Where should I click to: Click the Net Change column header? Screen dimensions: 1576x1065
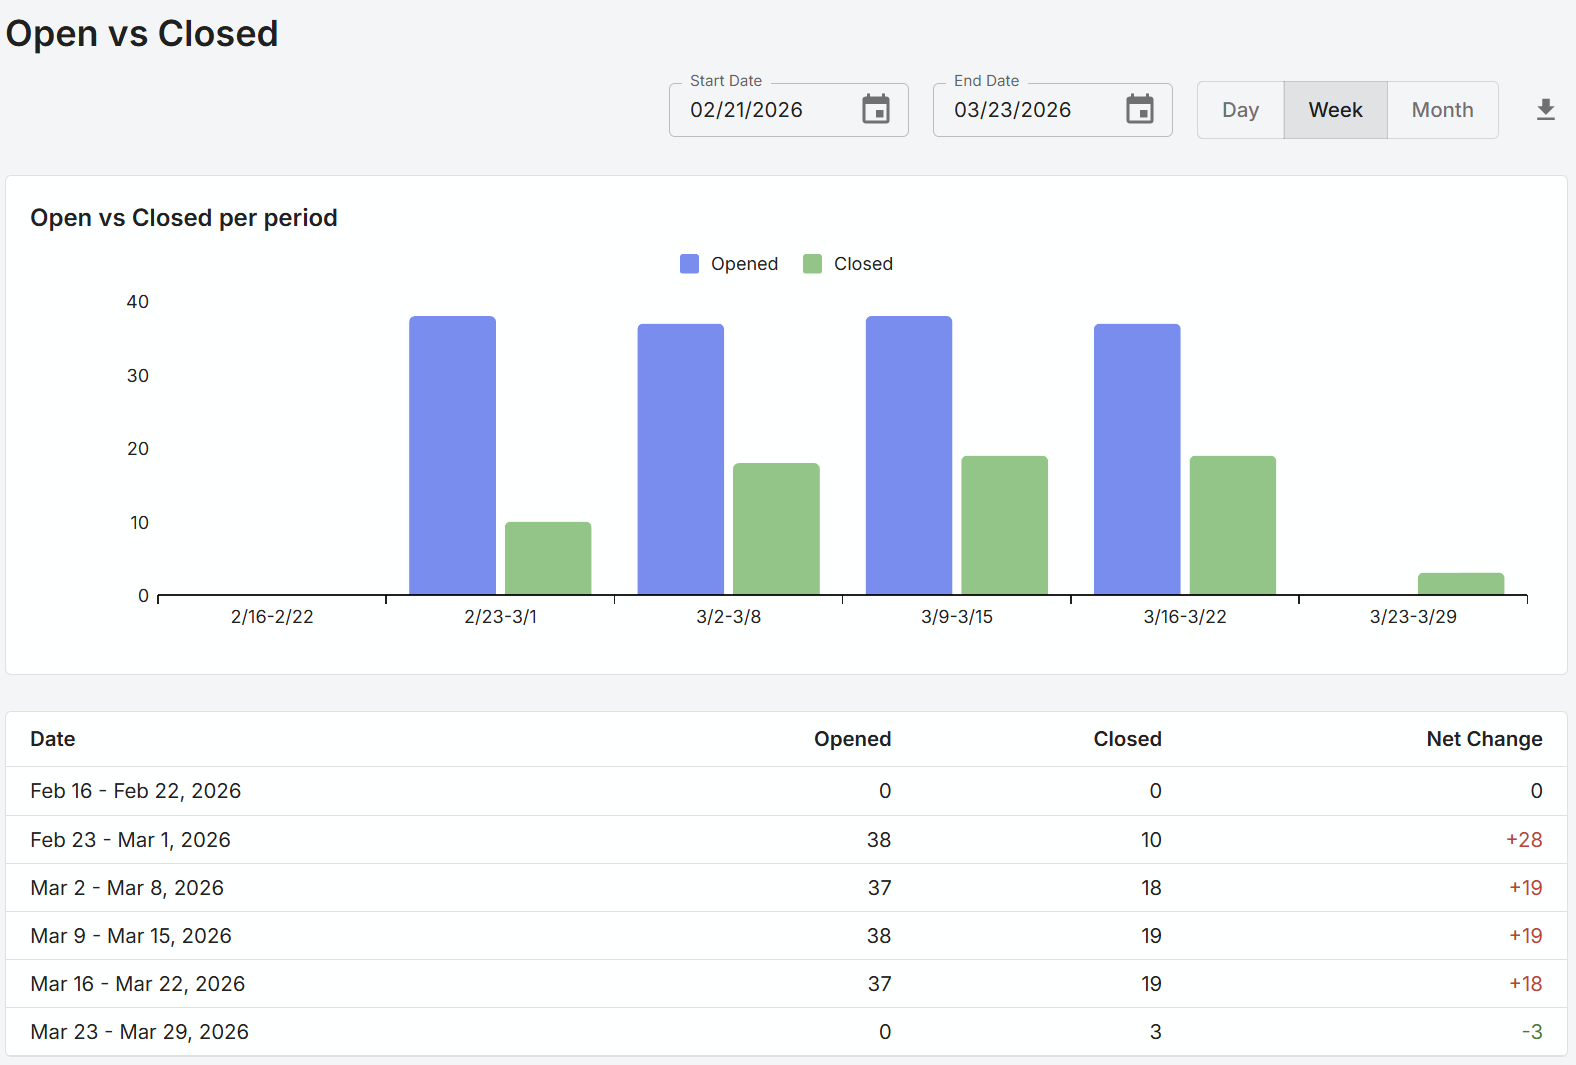[1483, 739]
